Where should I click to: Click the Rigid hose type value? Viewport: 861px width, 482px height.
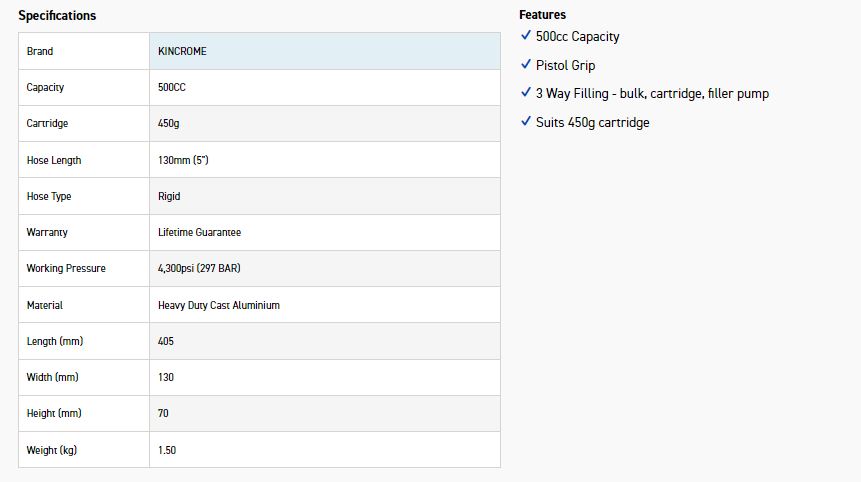(169, 196)
